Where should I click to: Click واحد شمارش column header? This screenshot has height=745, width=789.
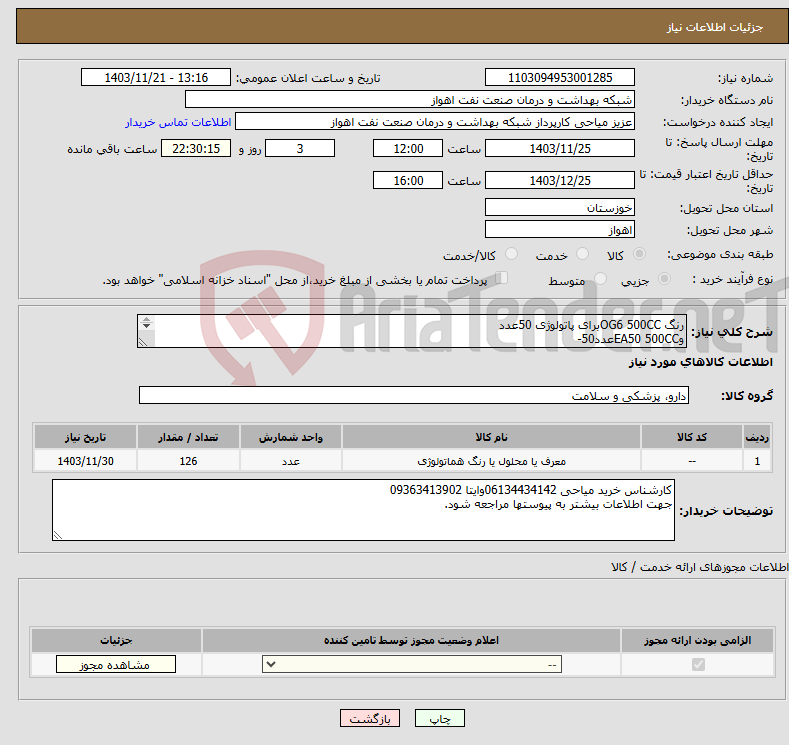pyautogui.click(x=291, y=437)
